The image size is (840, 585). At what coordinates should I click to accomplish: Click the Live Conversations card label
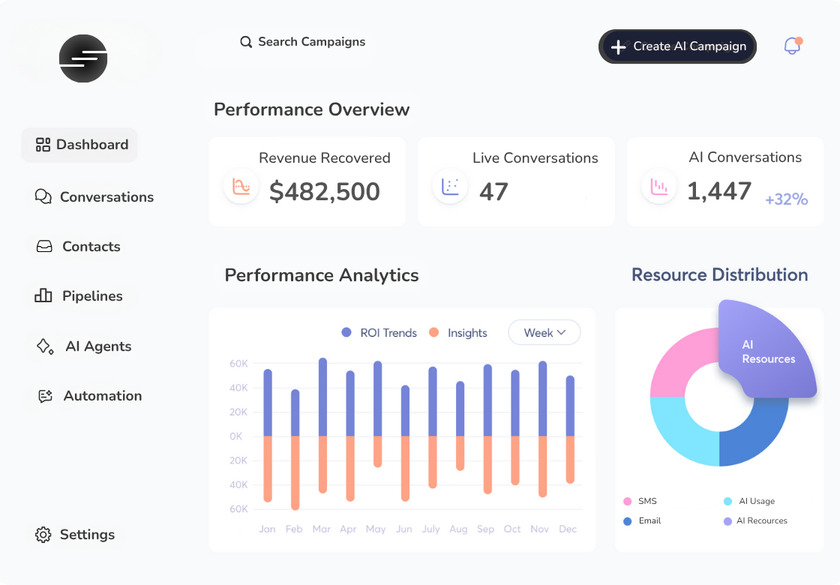(535, 158)
